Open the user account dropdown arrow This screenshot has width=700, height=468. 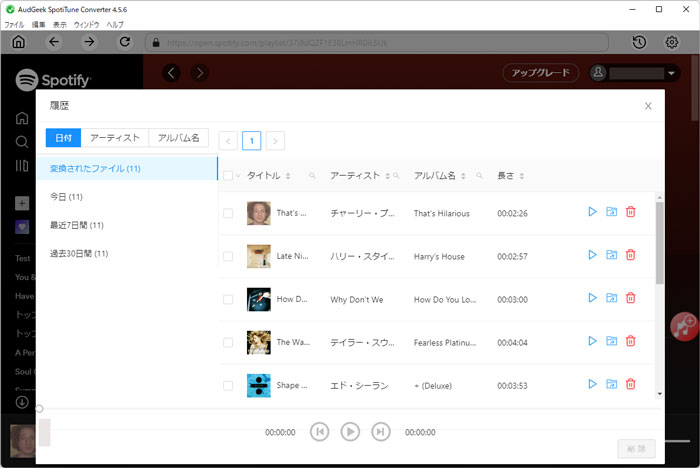[x=671, y=73]
